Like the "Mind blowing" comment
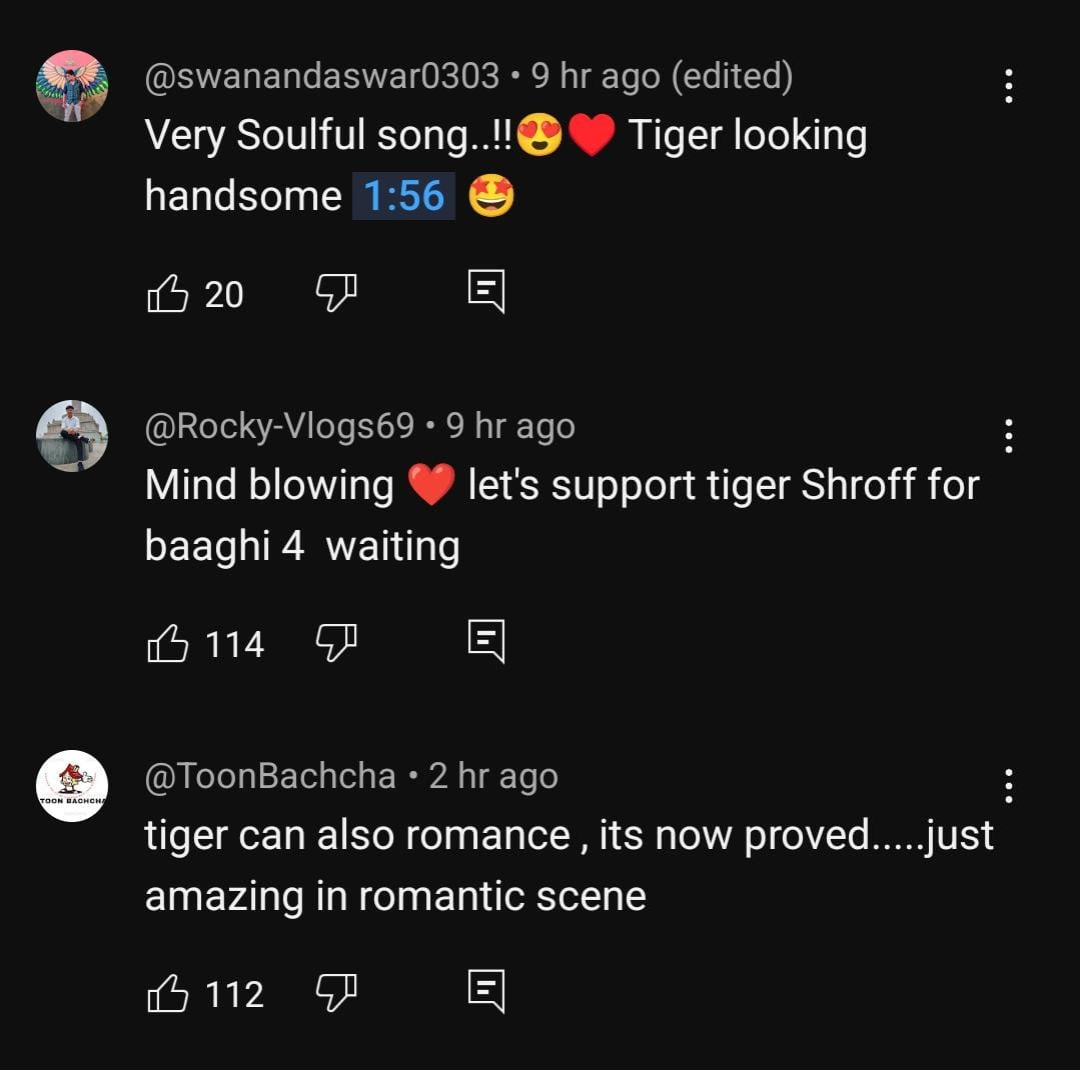The height and width of the screenshot is (1070, 1080). tap(168, 644)
